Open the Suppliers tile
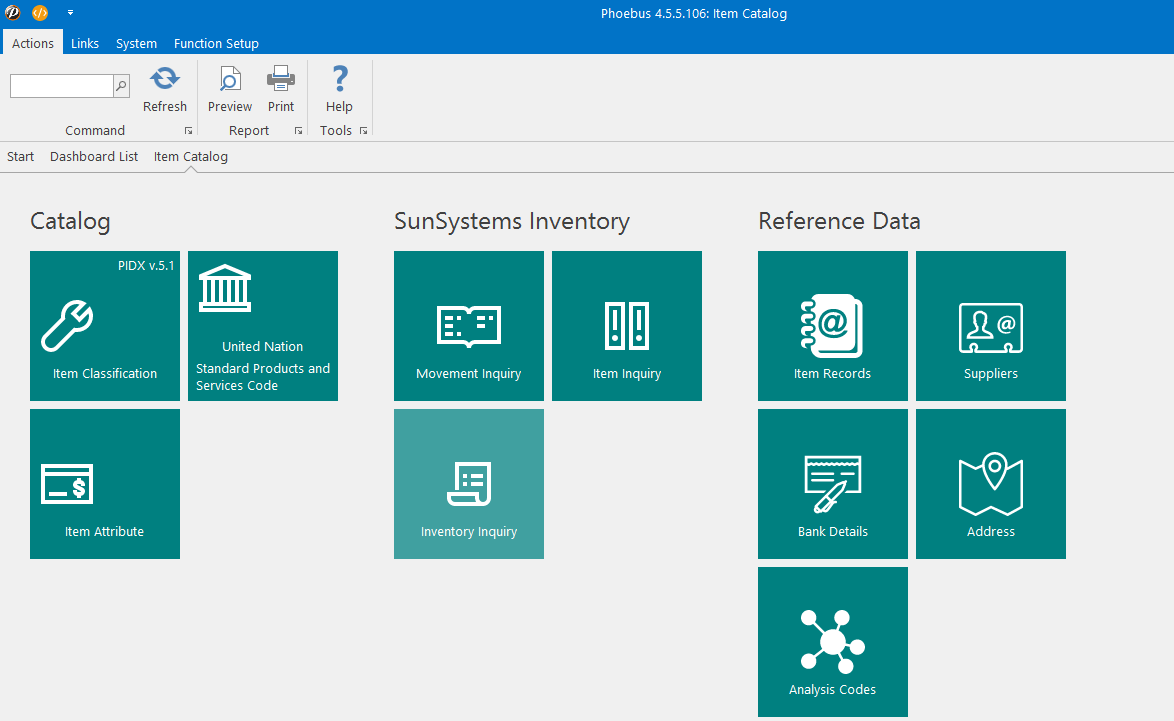Image resolution: width=1174 pixels, height=721 pixels. pos(991,326)
